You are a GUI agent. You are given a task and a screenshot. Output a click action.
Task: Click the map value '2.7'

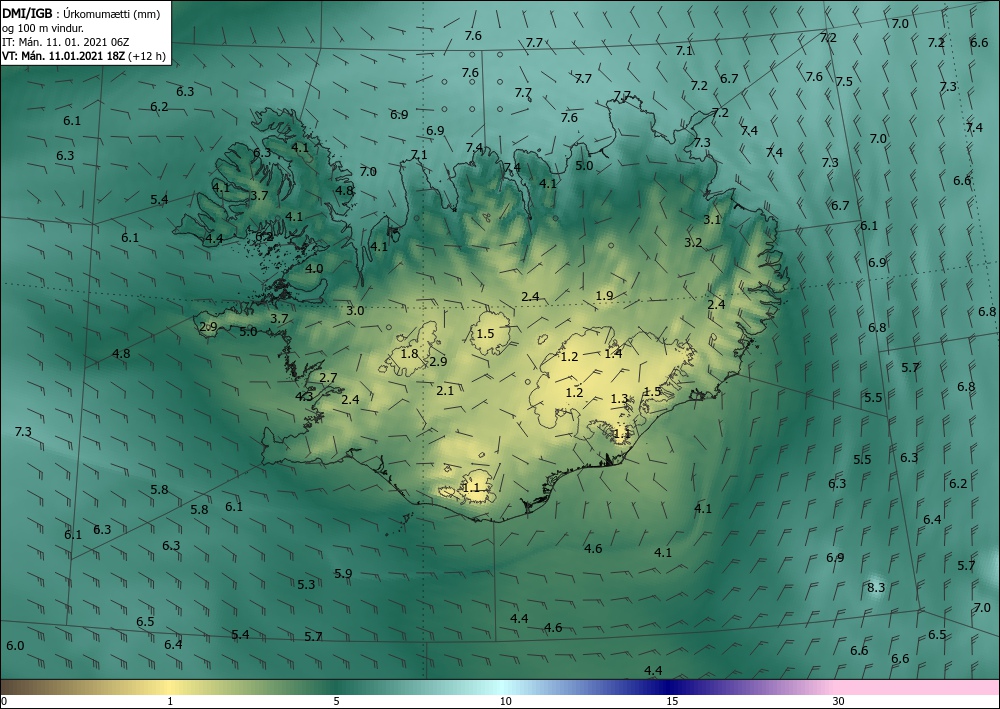(328, 377)
